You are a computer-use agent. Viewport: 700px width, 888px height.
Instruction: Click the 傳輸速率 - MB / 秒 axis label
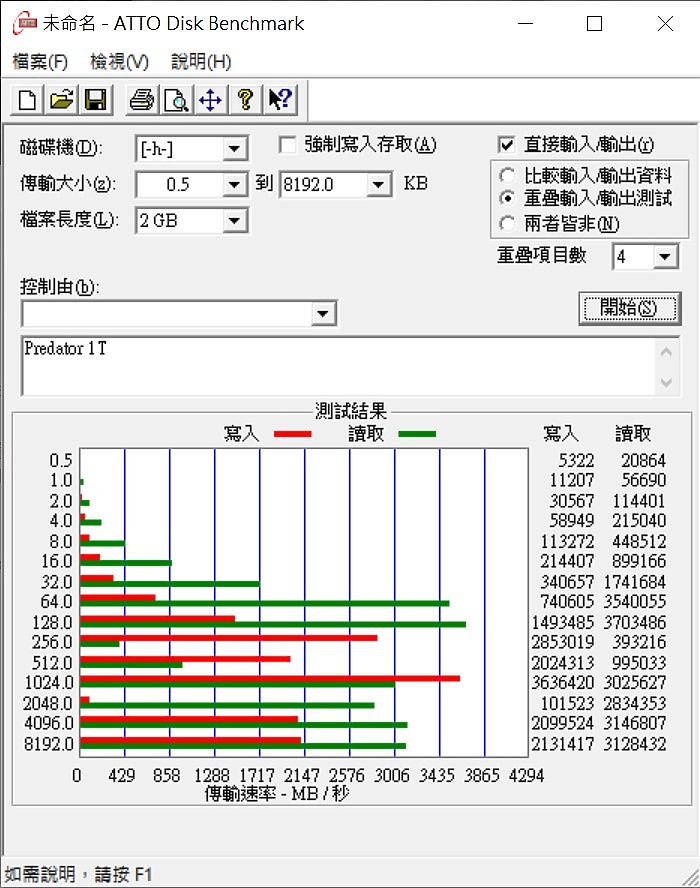[277, 793]
